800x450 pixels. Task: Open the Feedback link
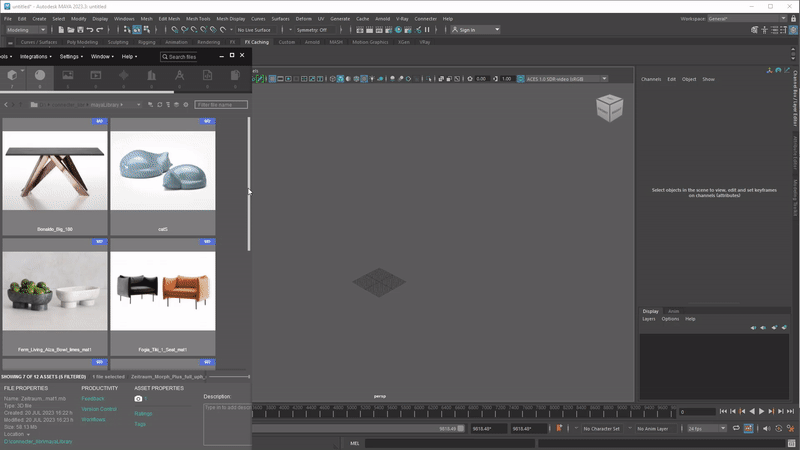(x=93, y=398)
